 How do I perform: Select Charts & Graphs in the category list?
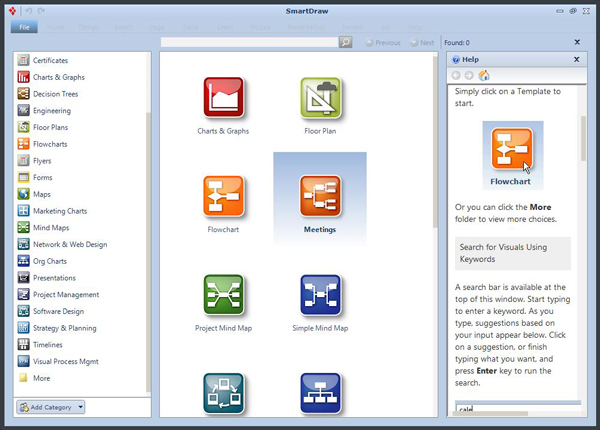[x=52, y=77]
